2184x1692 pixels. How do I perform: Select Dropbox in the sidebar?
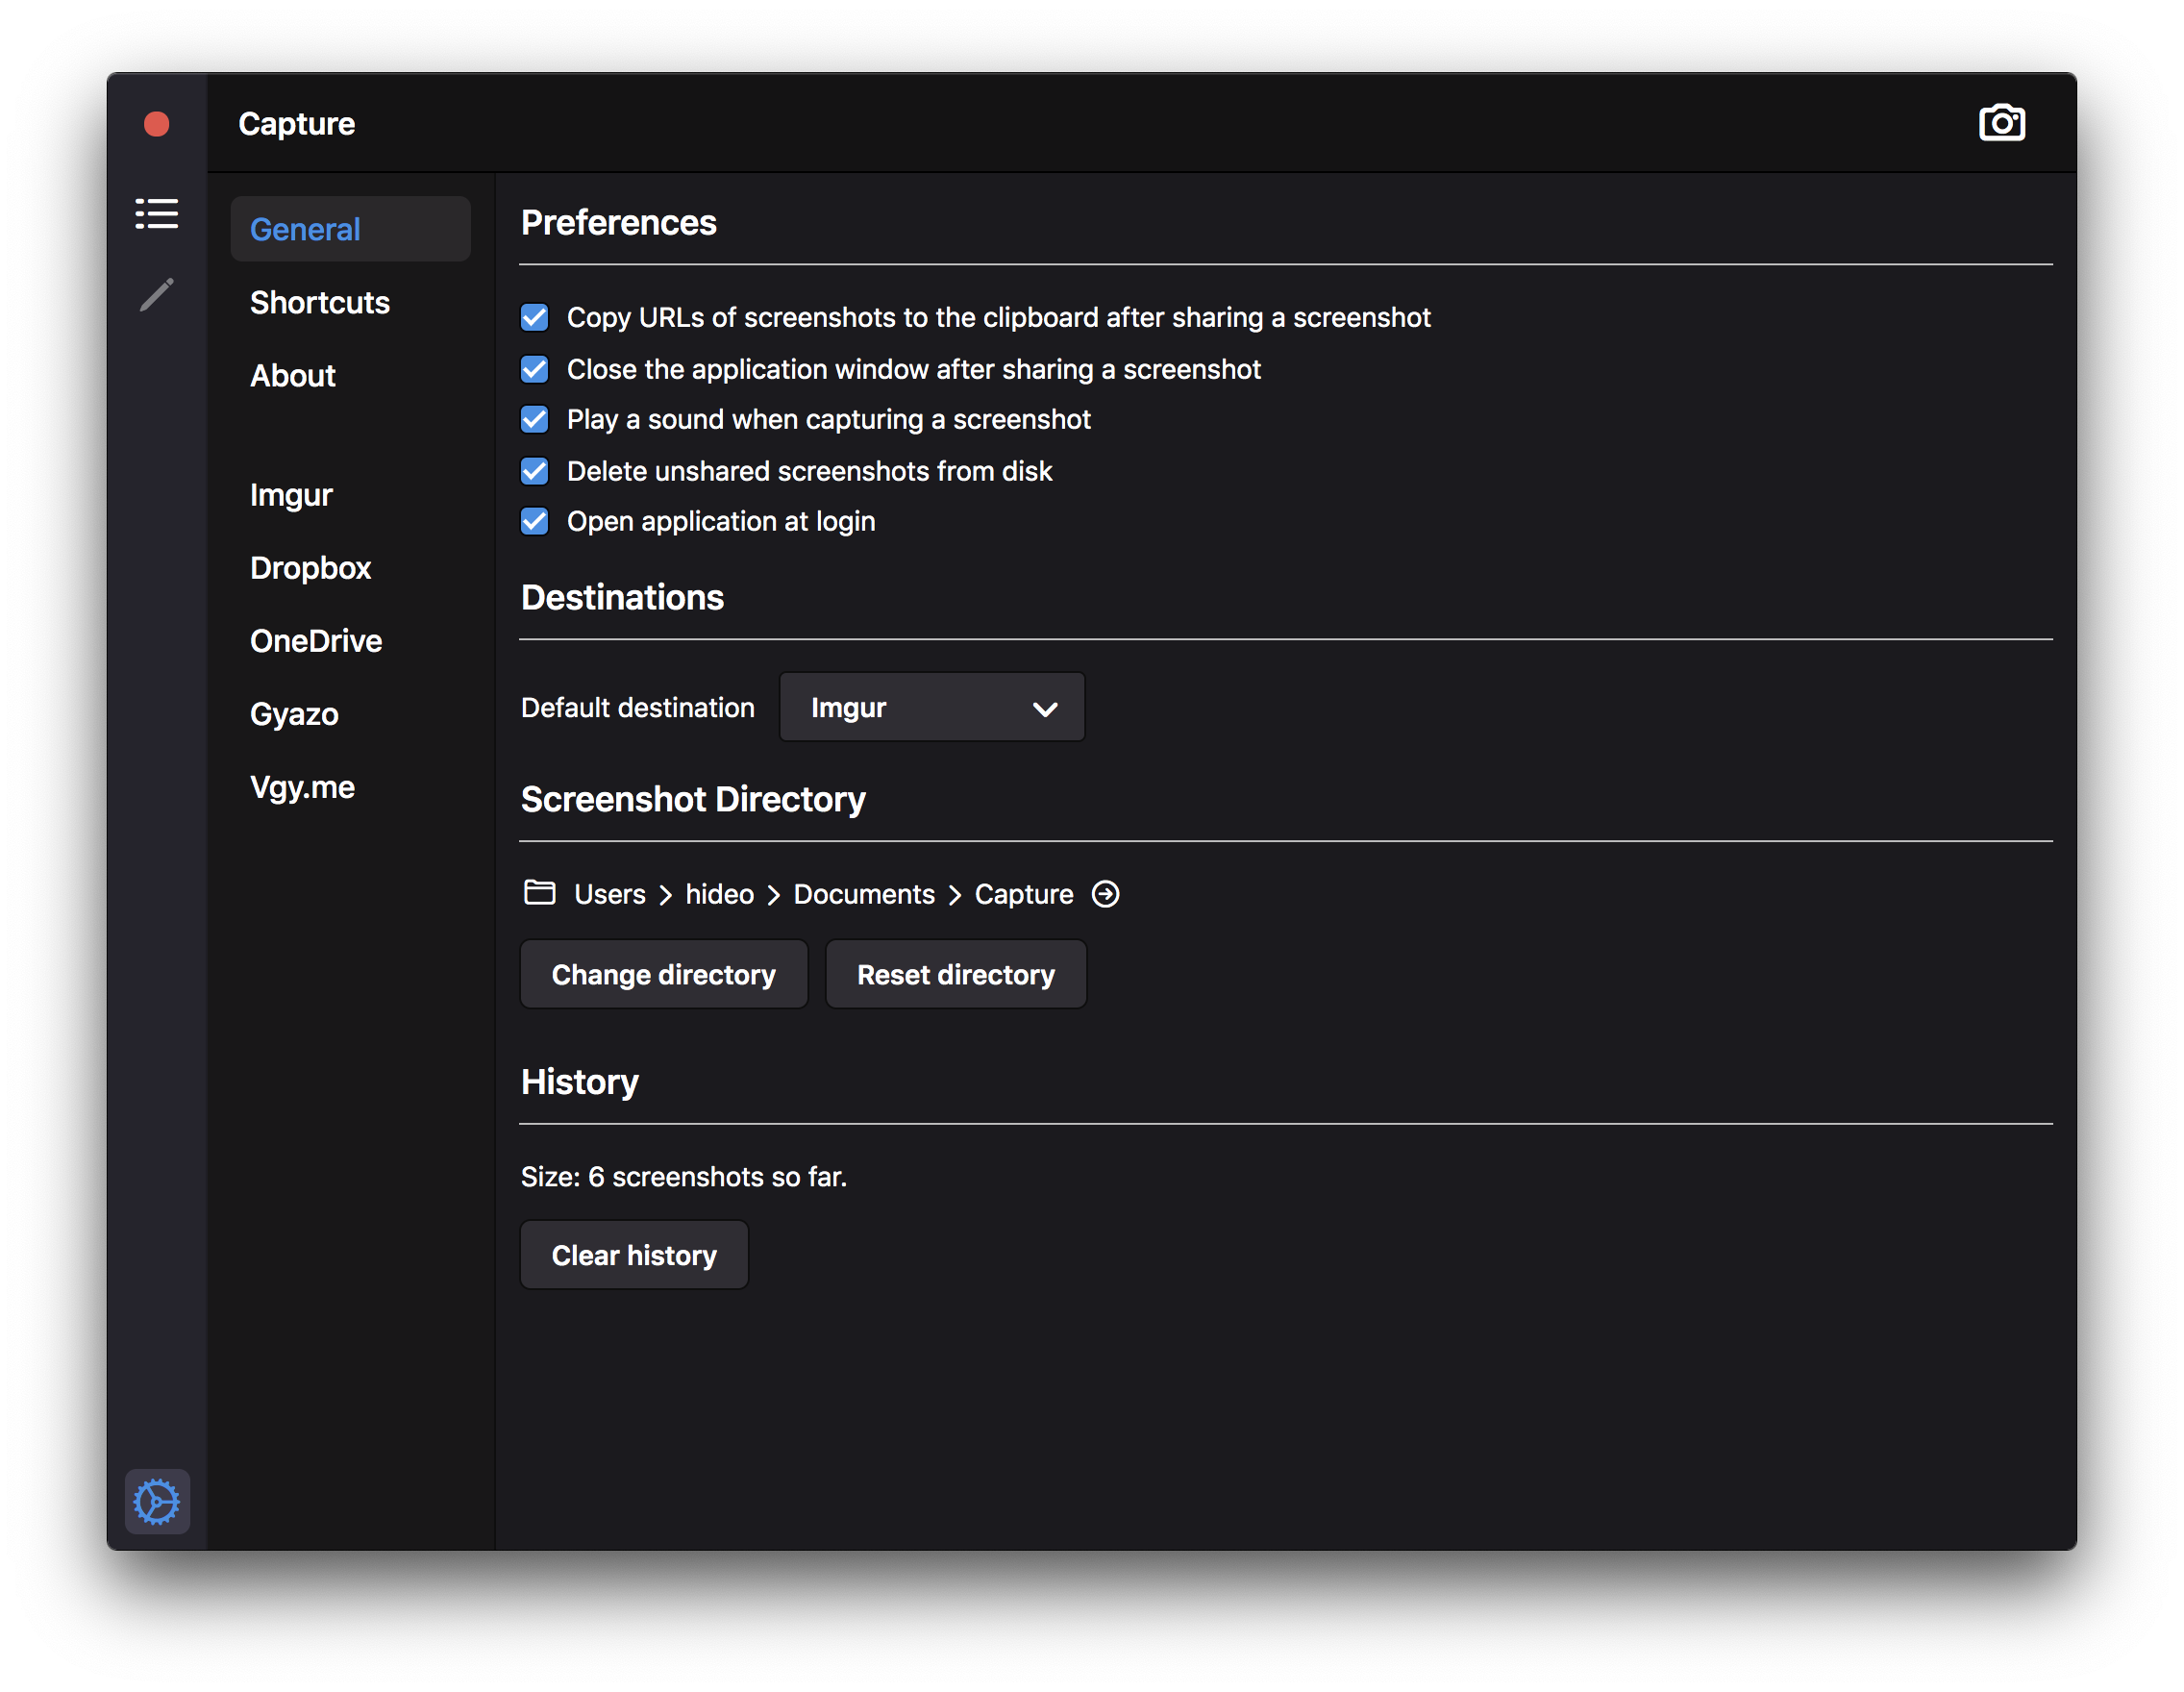click(310, 567)
